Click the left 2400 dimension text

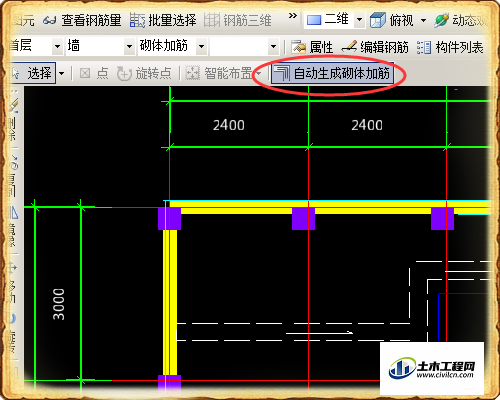pyautogui.click(x=229, y=125)
